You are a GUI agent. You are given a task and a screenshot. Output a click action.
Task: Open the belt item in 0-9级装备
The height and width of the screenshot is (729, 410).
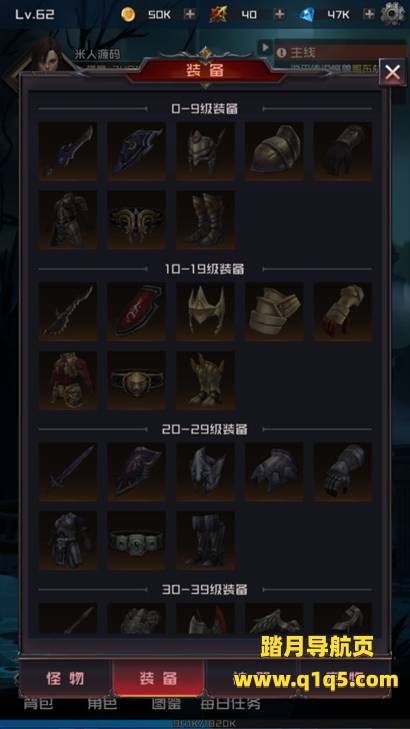click(x=137, y=219)
